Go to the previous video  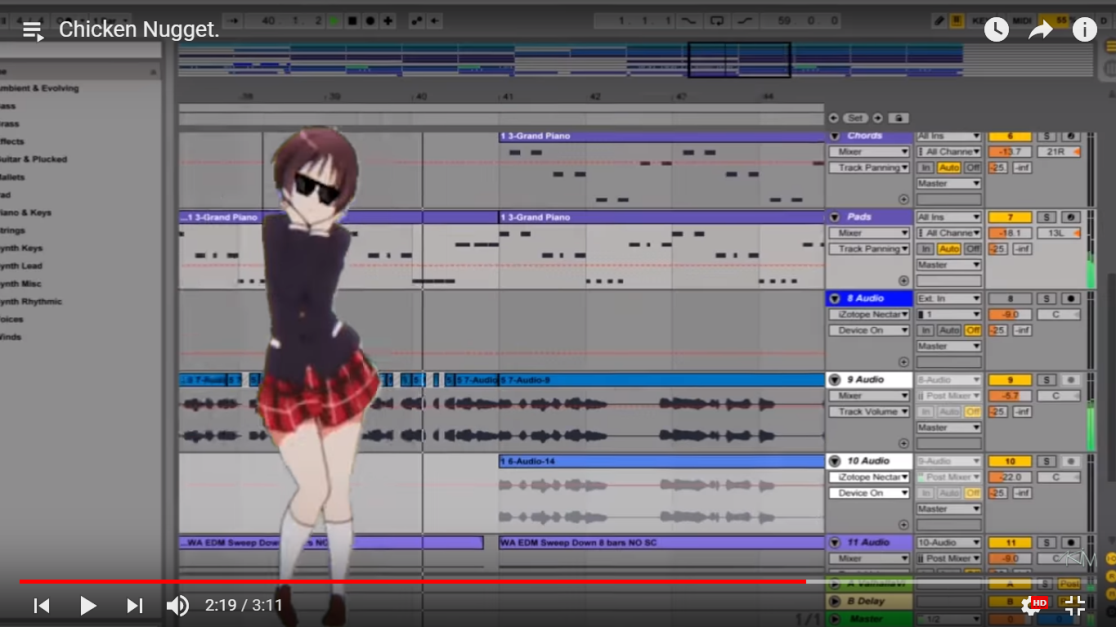tap(42, 605)
